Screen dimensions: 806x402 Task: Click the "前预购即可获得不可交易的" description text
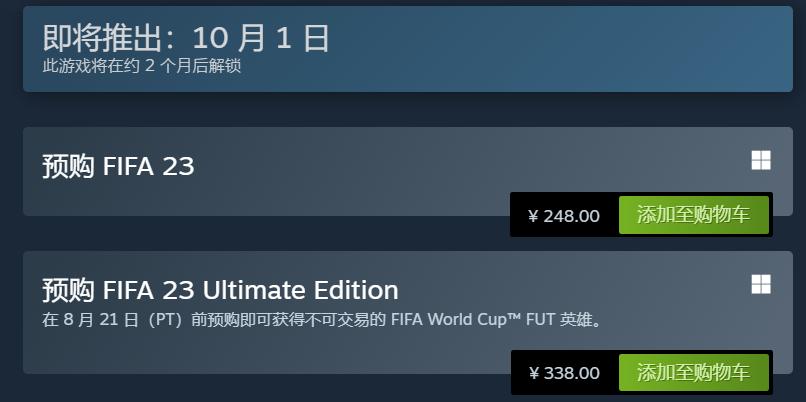[x=282, y=320]
